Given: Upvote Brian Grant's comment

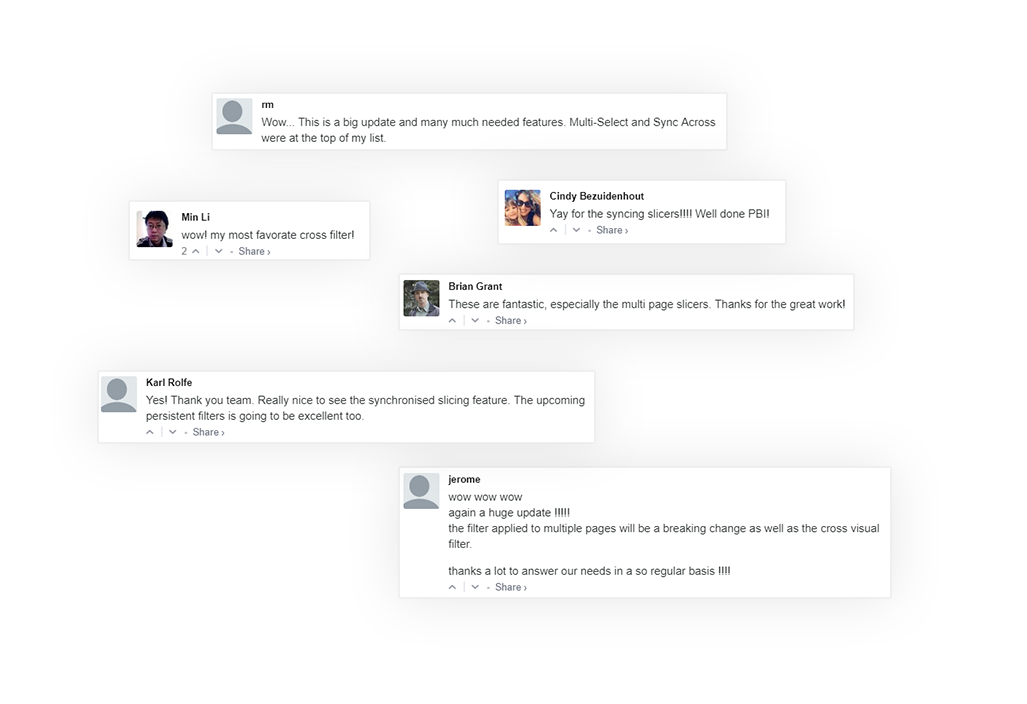Looking at the screenshot, I should click(453, 321).
